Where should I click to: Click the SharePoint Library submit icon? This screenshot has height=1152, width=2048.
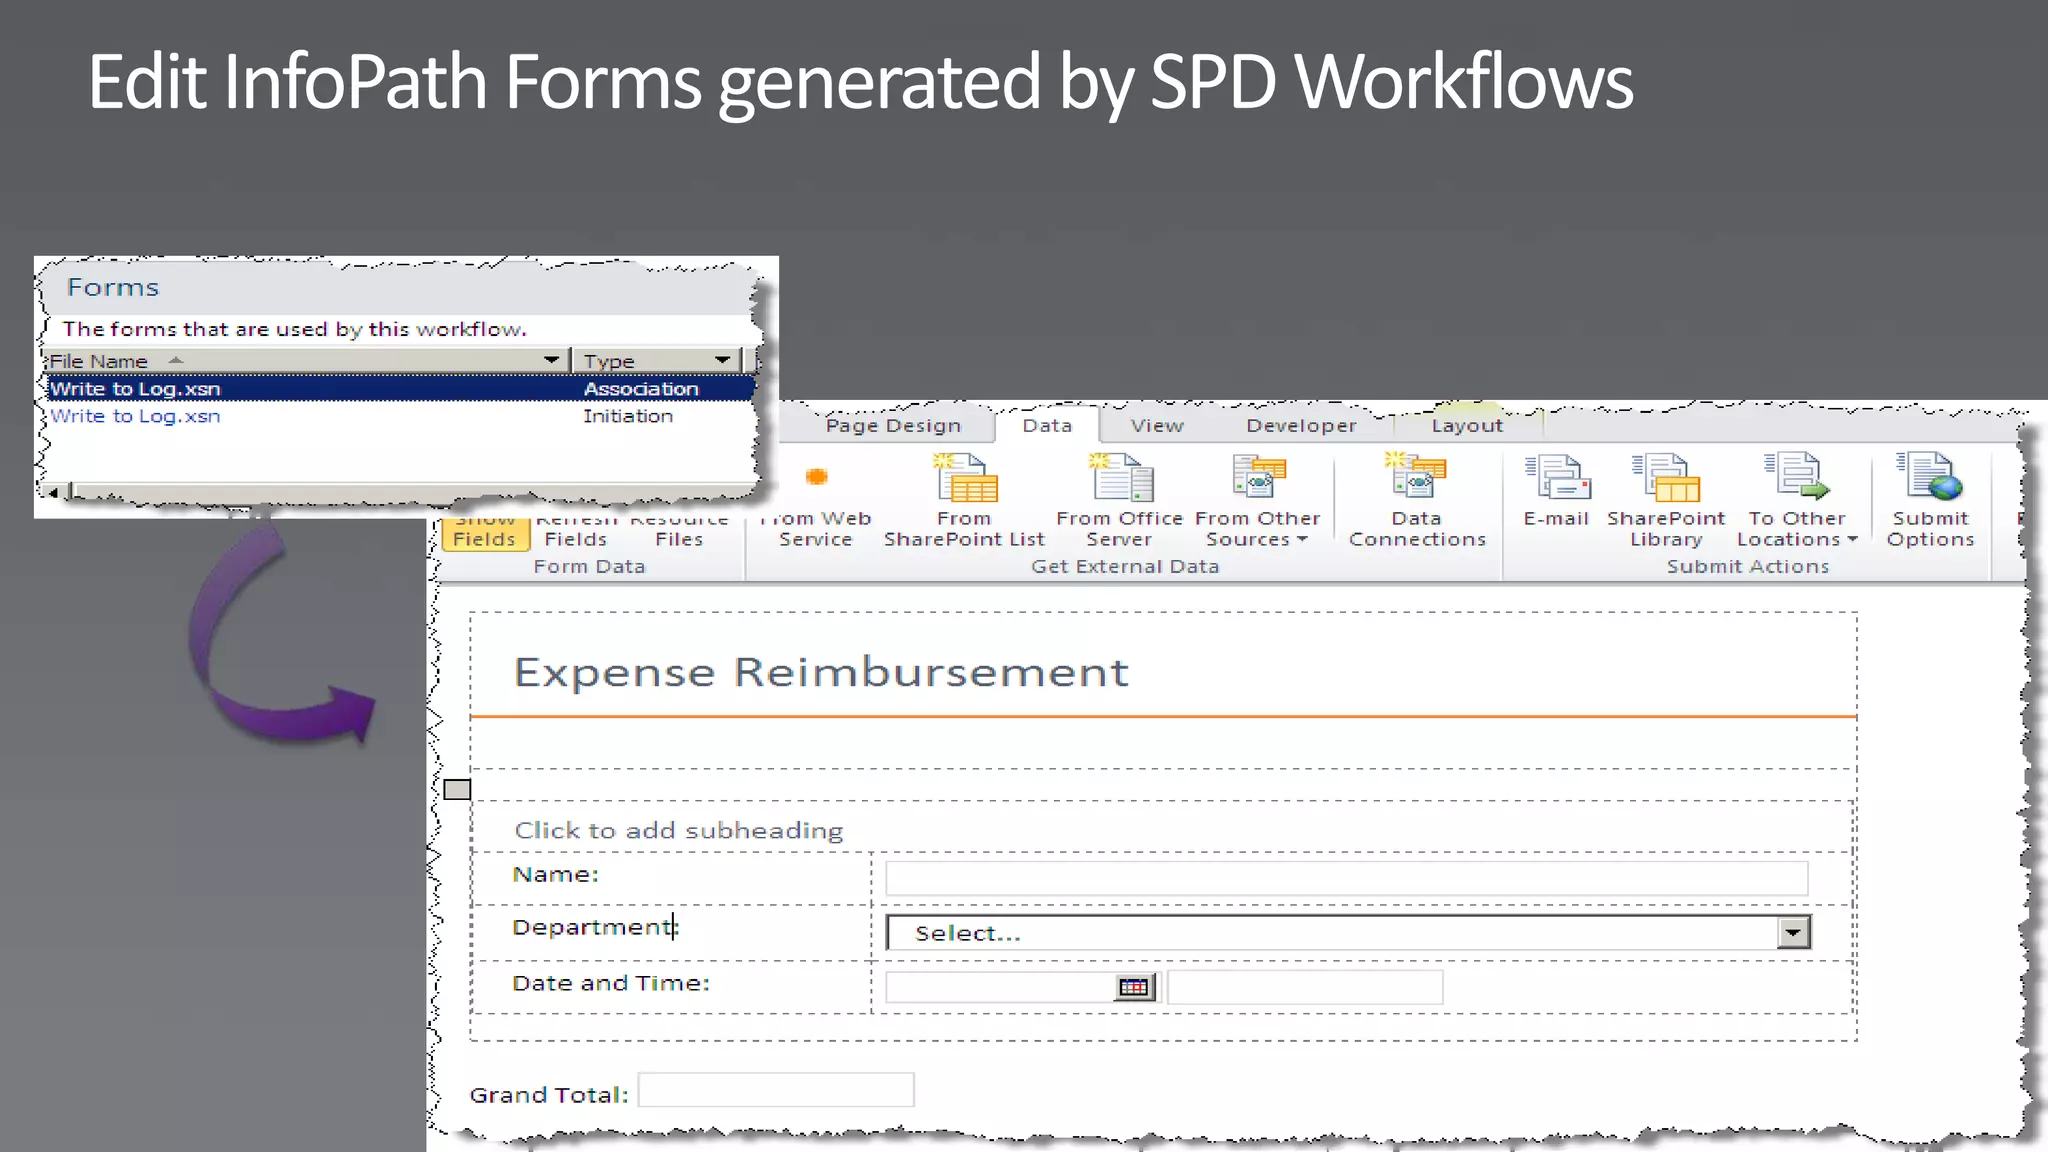(1666, 478)
